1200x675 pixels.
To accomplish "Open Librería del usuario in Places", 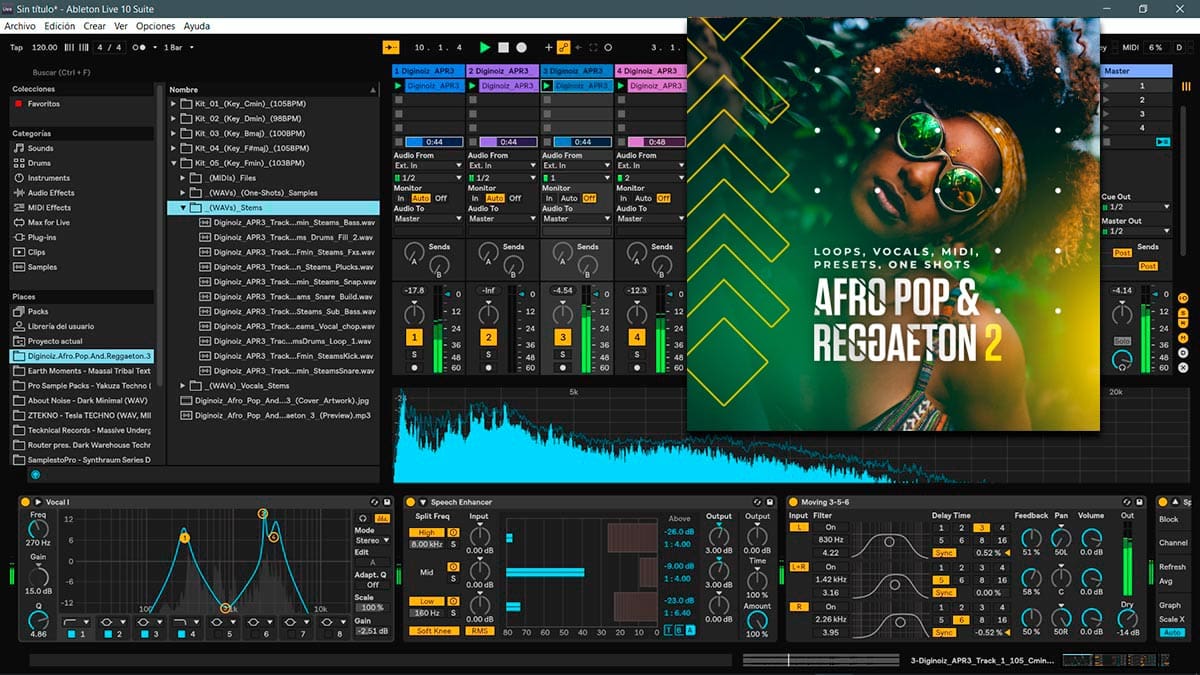I will (x=60, y=326).
